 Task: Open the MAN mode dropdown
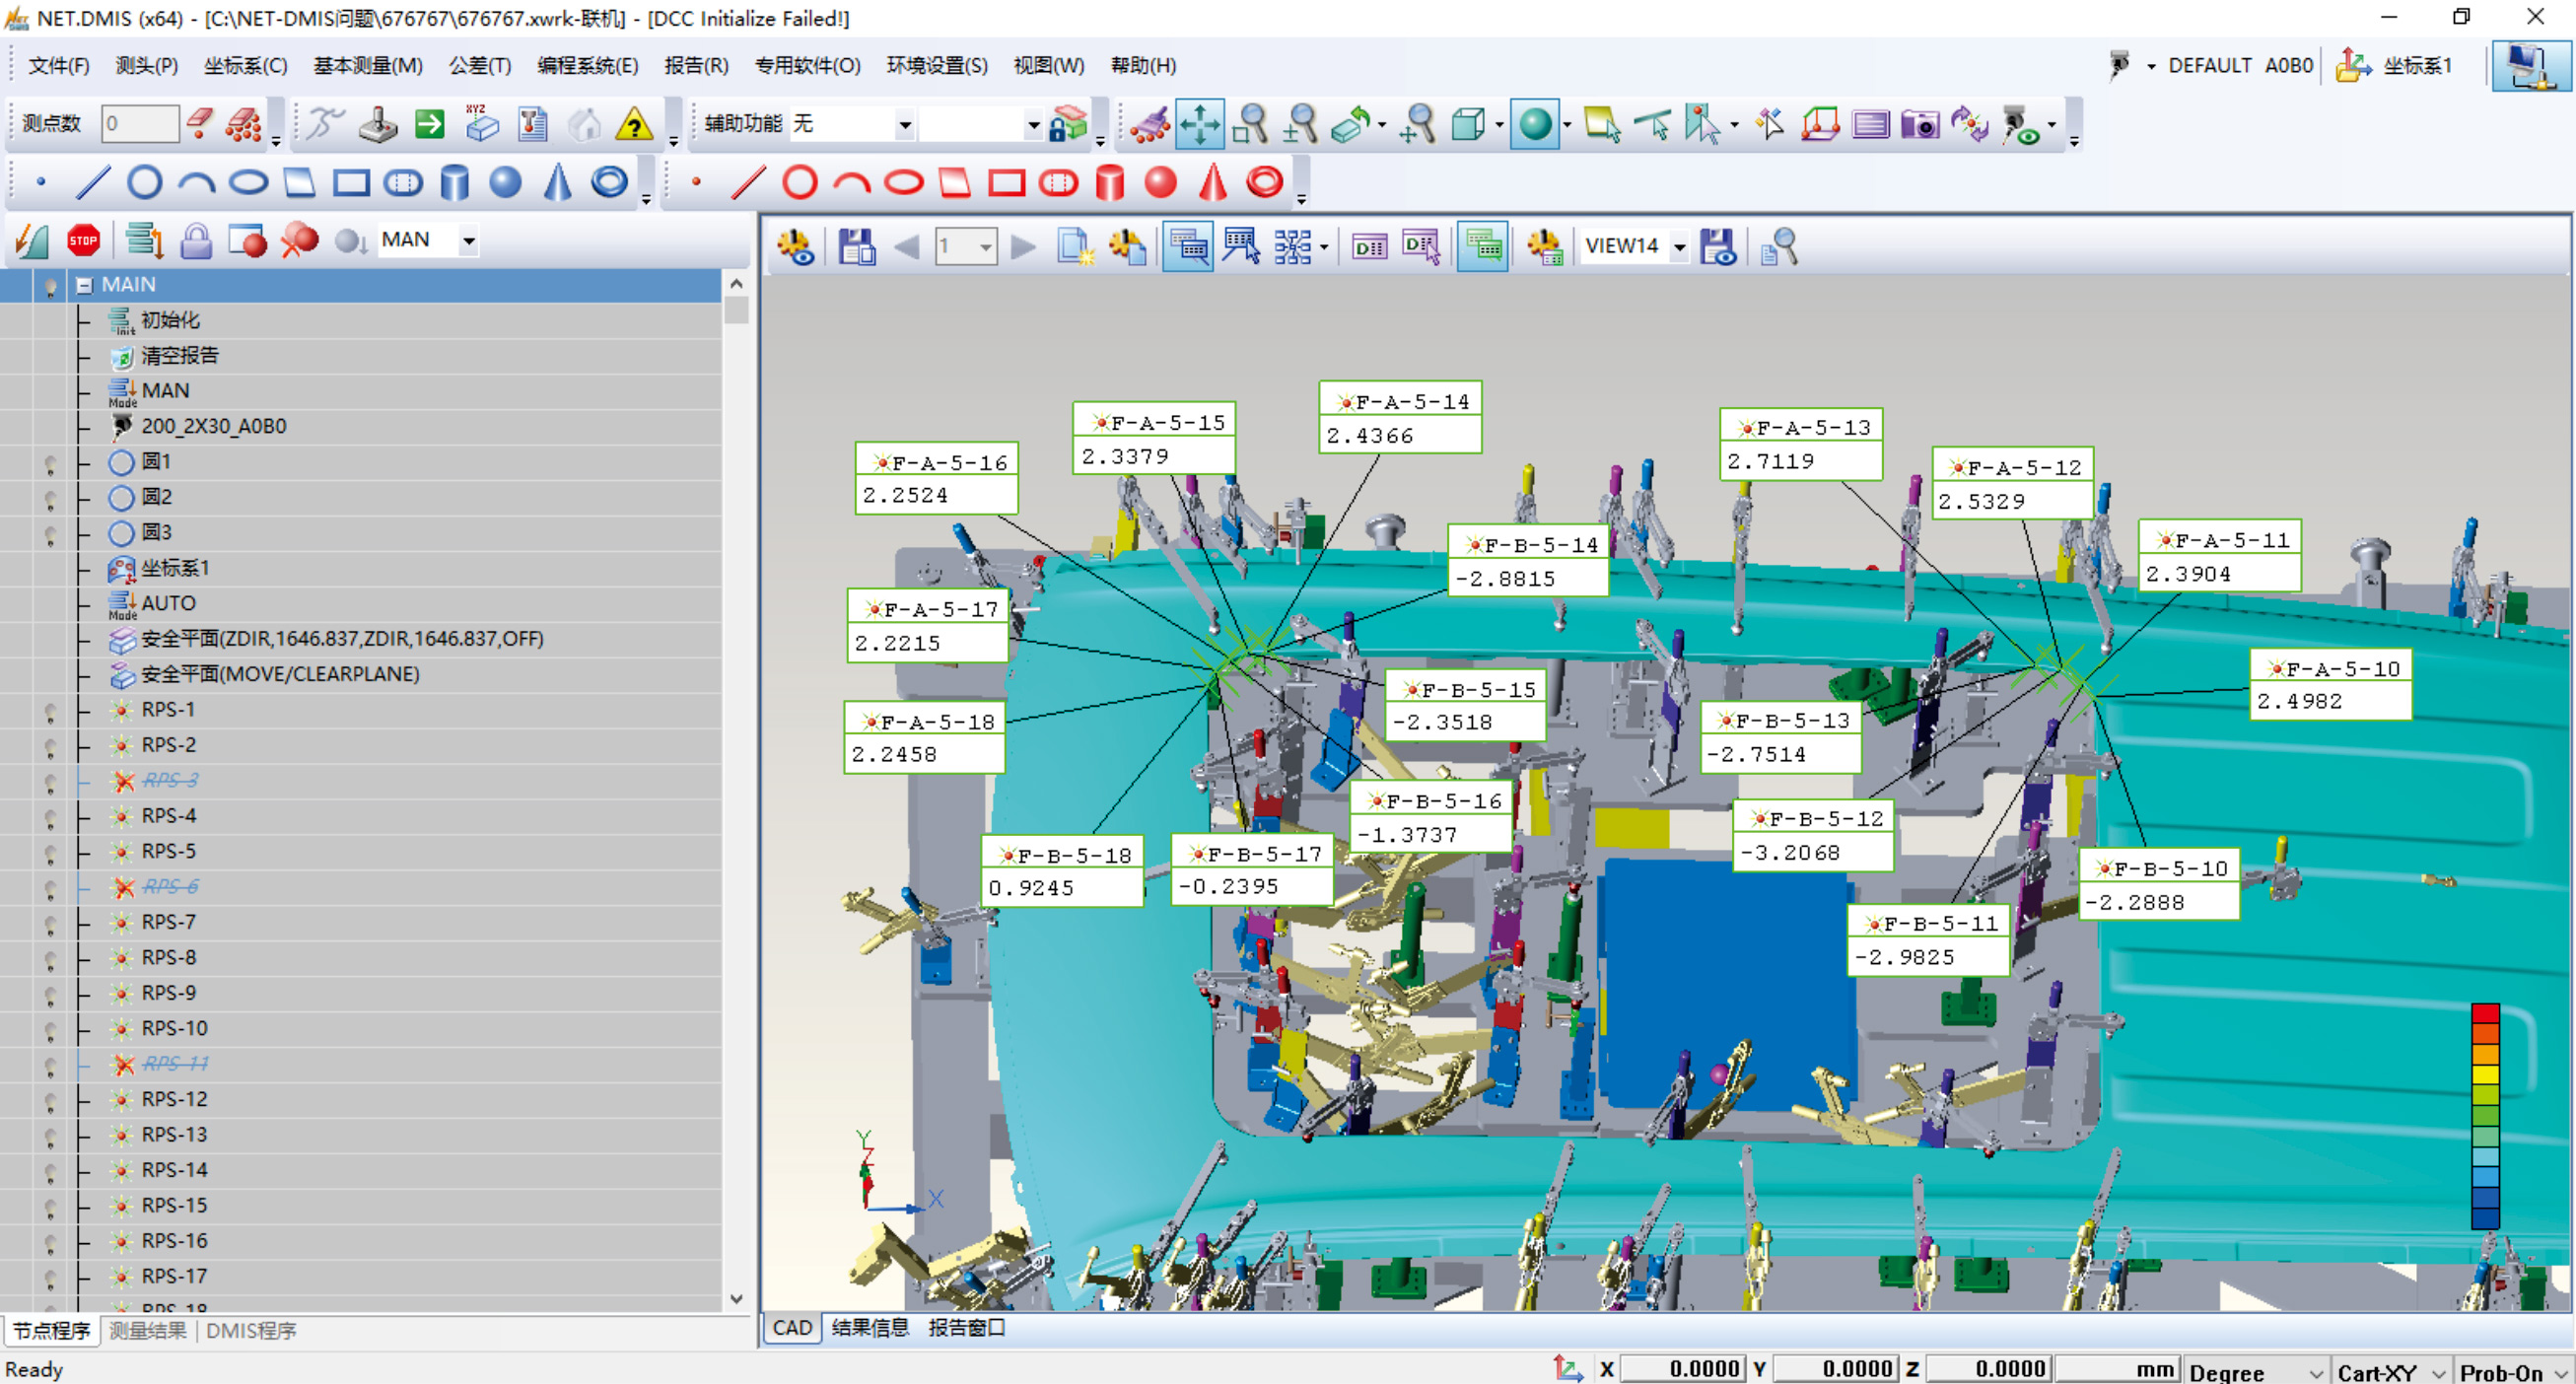coord(468,240)
